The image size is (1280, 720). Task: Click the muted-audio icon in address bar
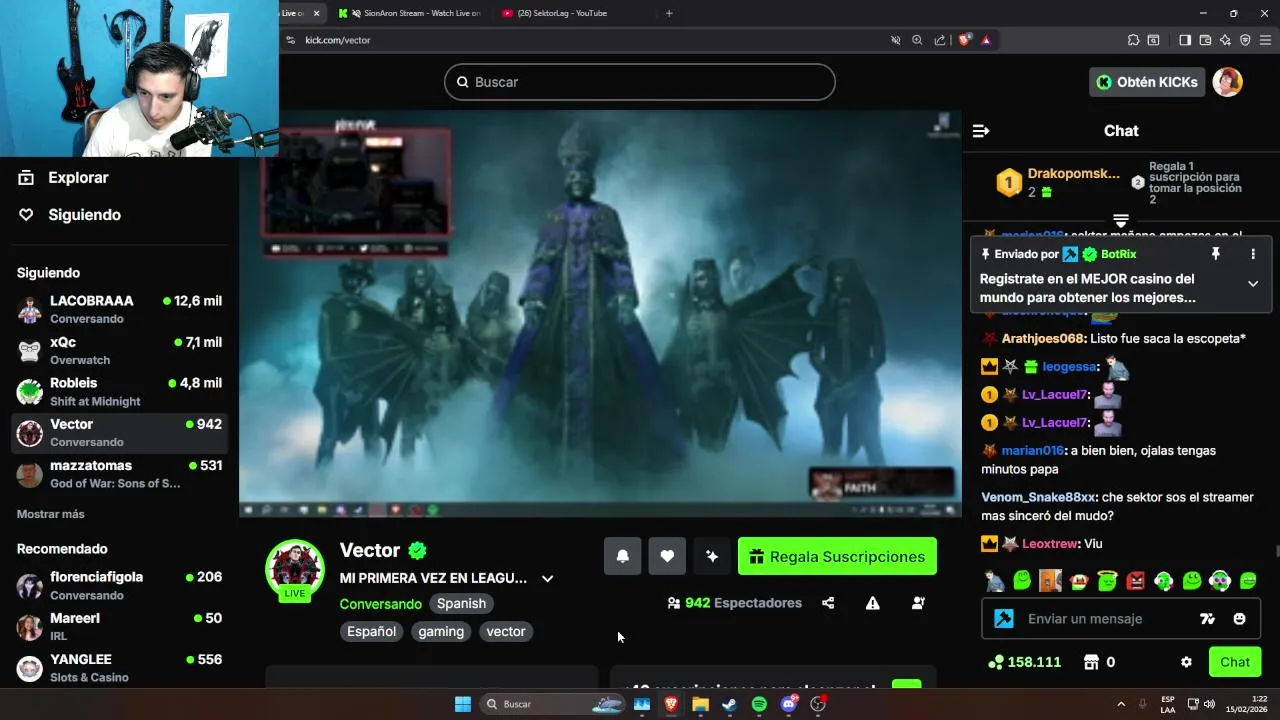click(895, 40)
